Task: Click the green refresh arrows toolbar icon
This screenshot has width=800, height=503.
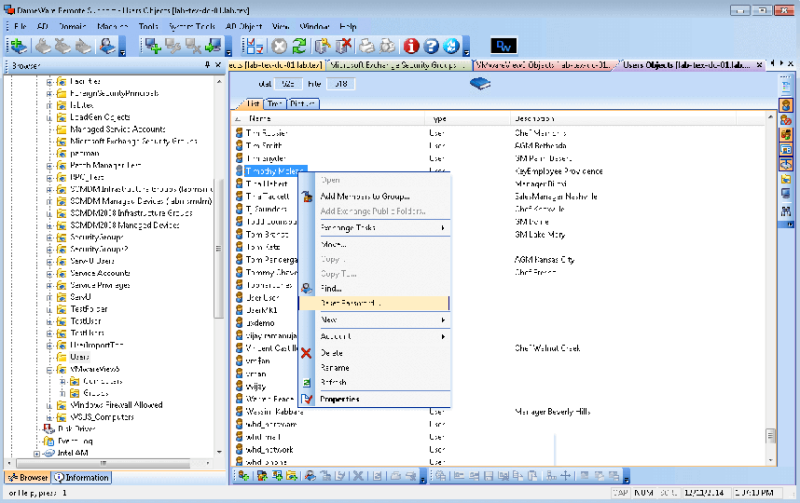Action: click(299, 46)
